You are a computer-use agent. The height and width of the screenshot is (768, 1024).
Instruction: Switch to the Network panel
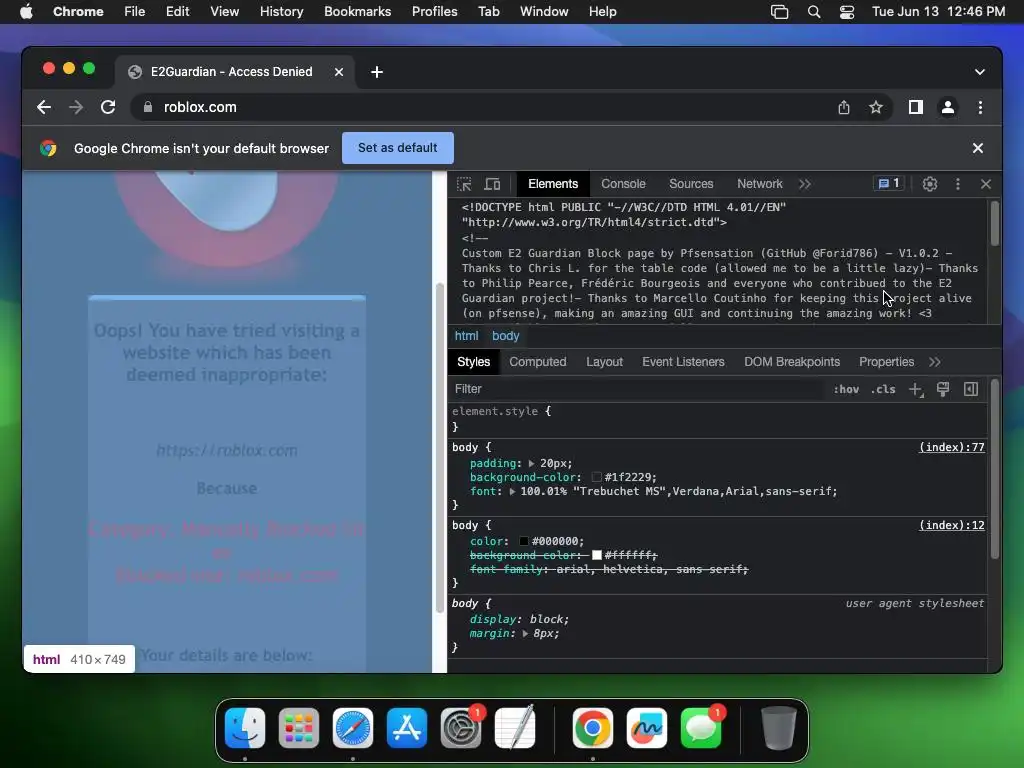[760, 184]
